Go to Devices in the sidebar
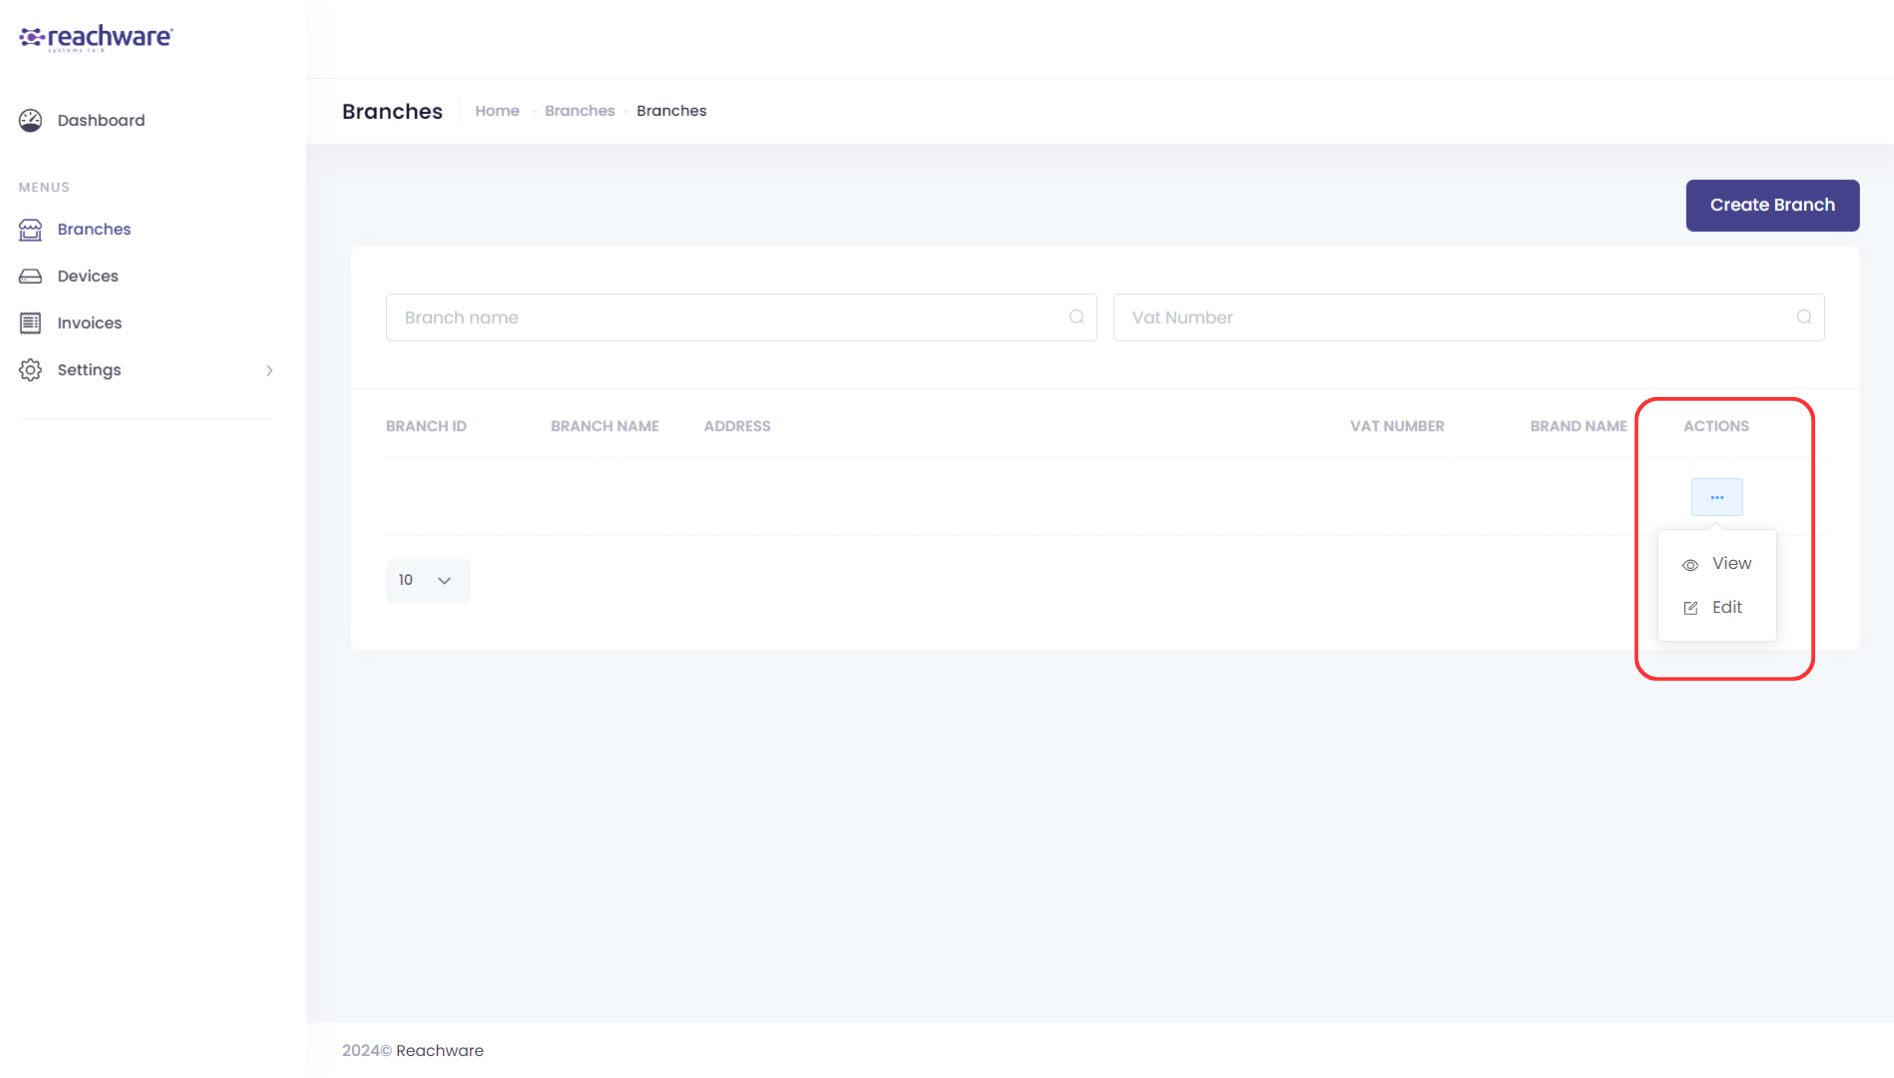Viewport: 1894px width, 1078px height. click(88, 276)
